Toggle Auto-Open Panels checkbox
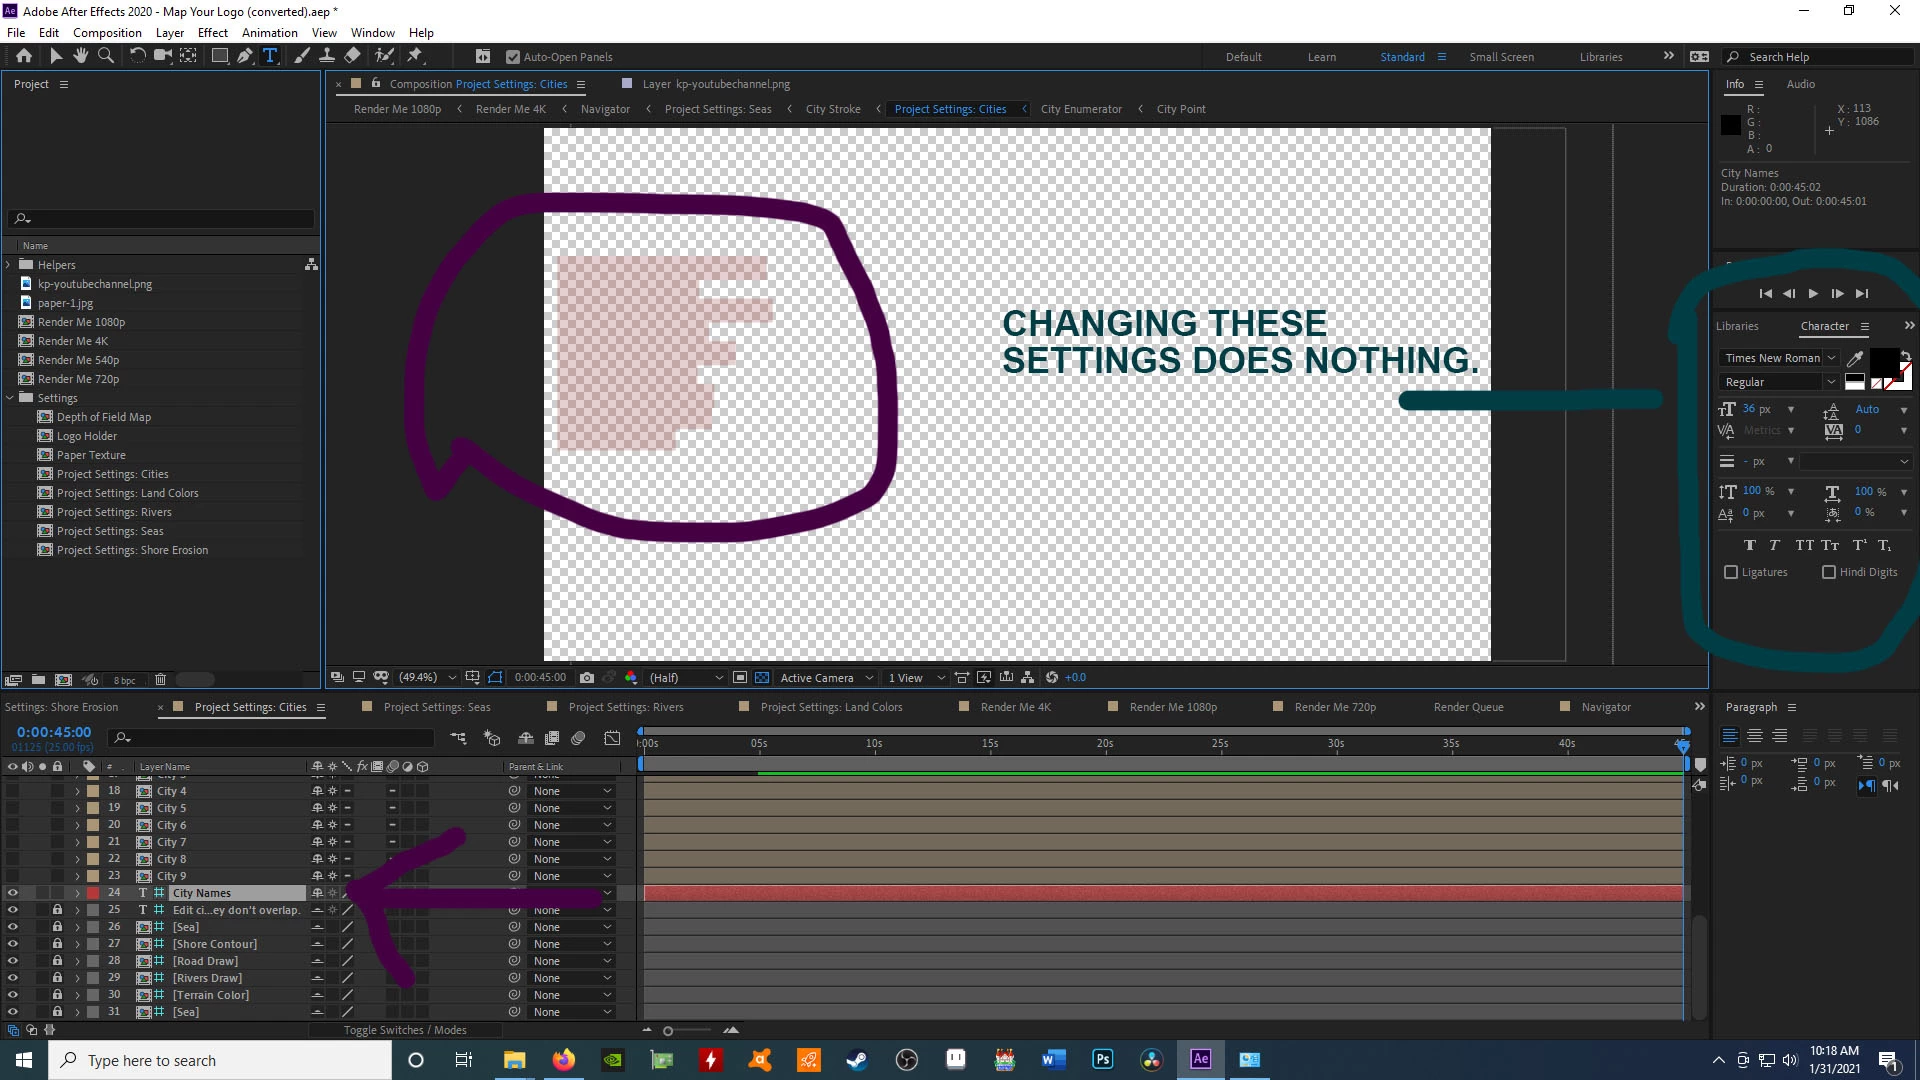The image size is (1920, 1080). point(513,57)
